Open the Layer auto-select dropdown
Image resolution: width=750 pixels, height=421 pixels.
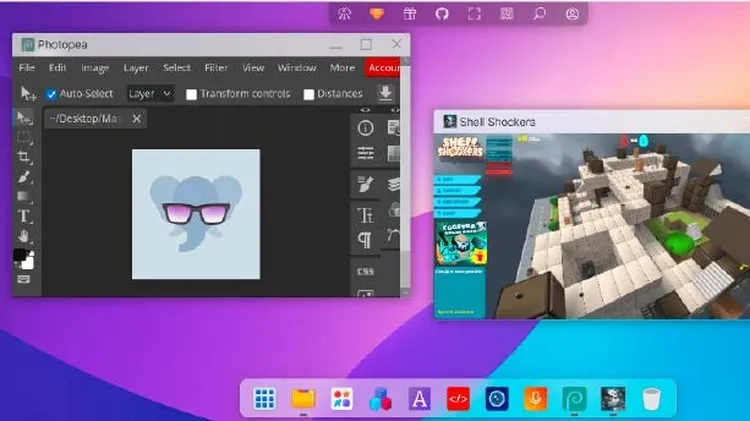tap(150, 94)
